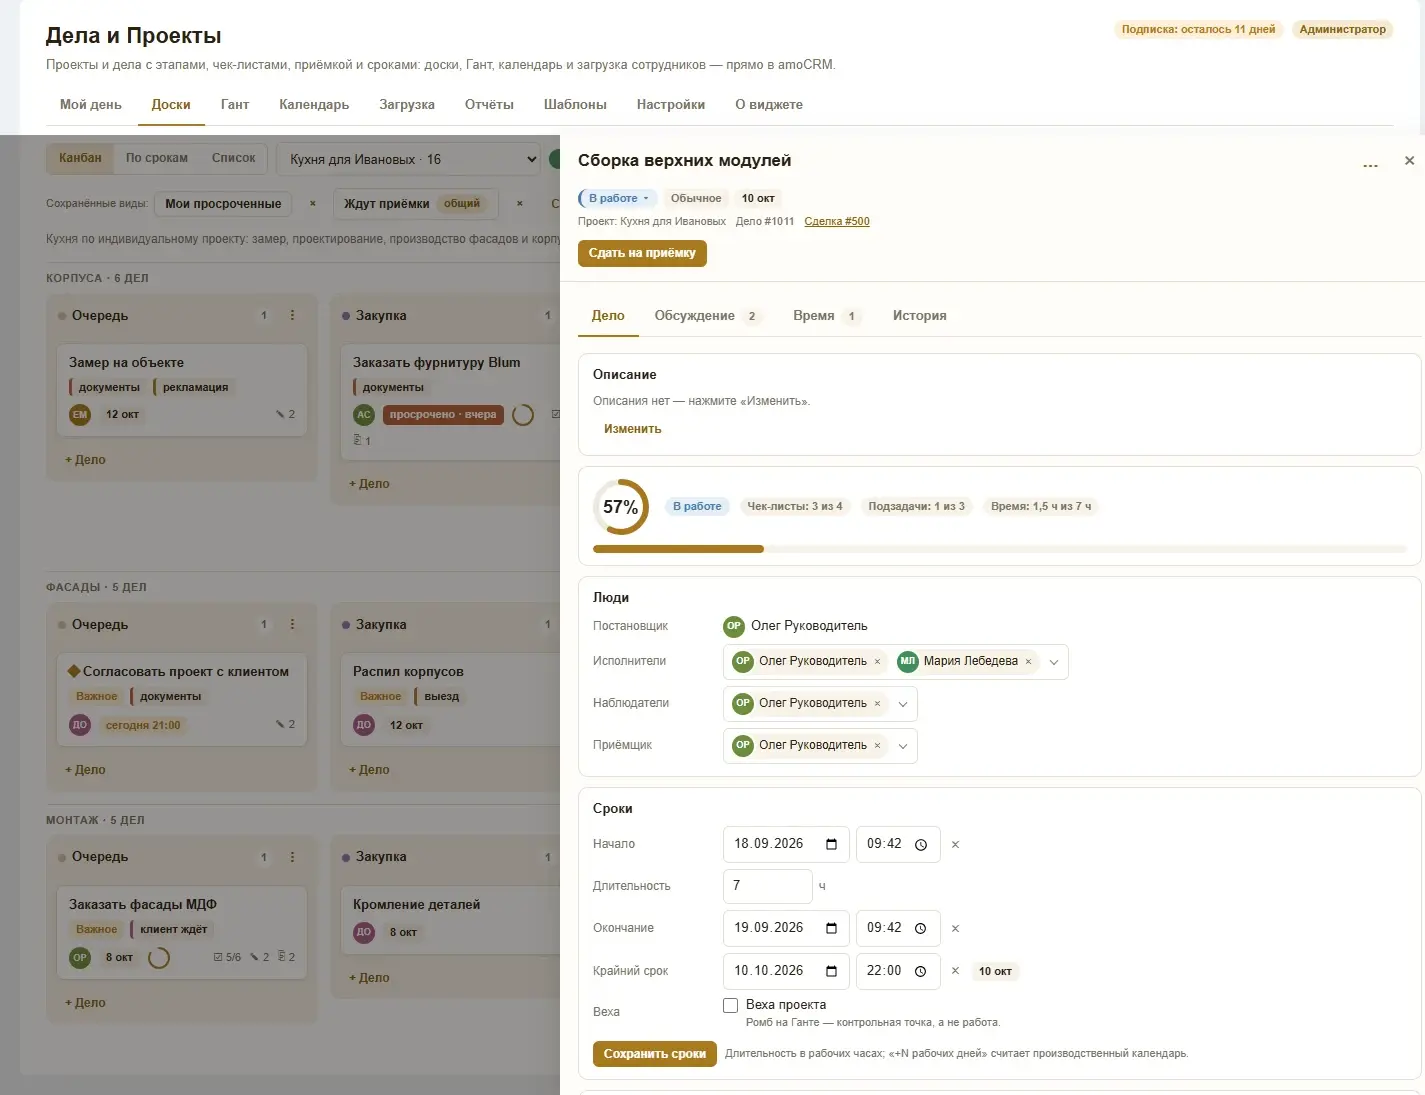Switch the board to По срокам view
1425x1095 pixels.
[x=157, y=158]
